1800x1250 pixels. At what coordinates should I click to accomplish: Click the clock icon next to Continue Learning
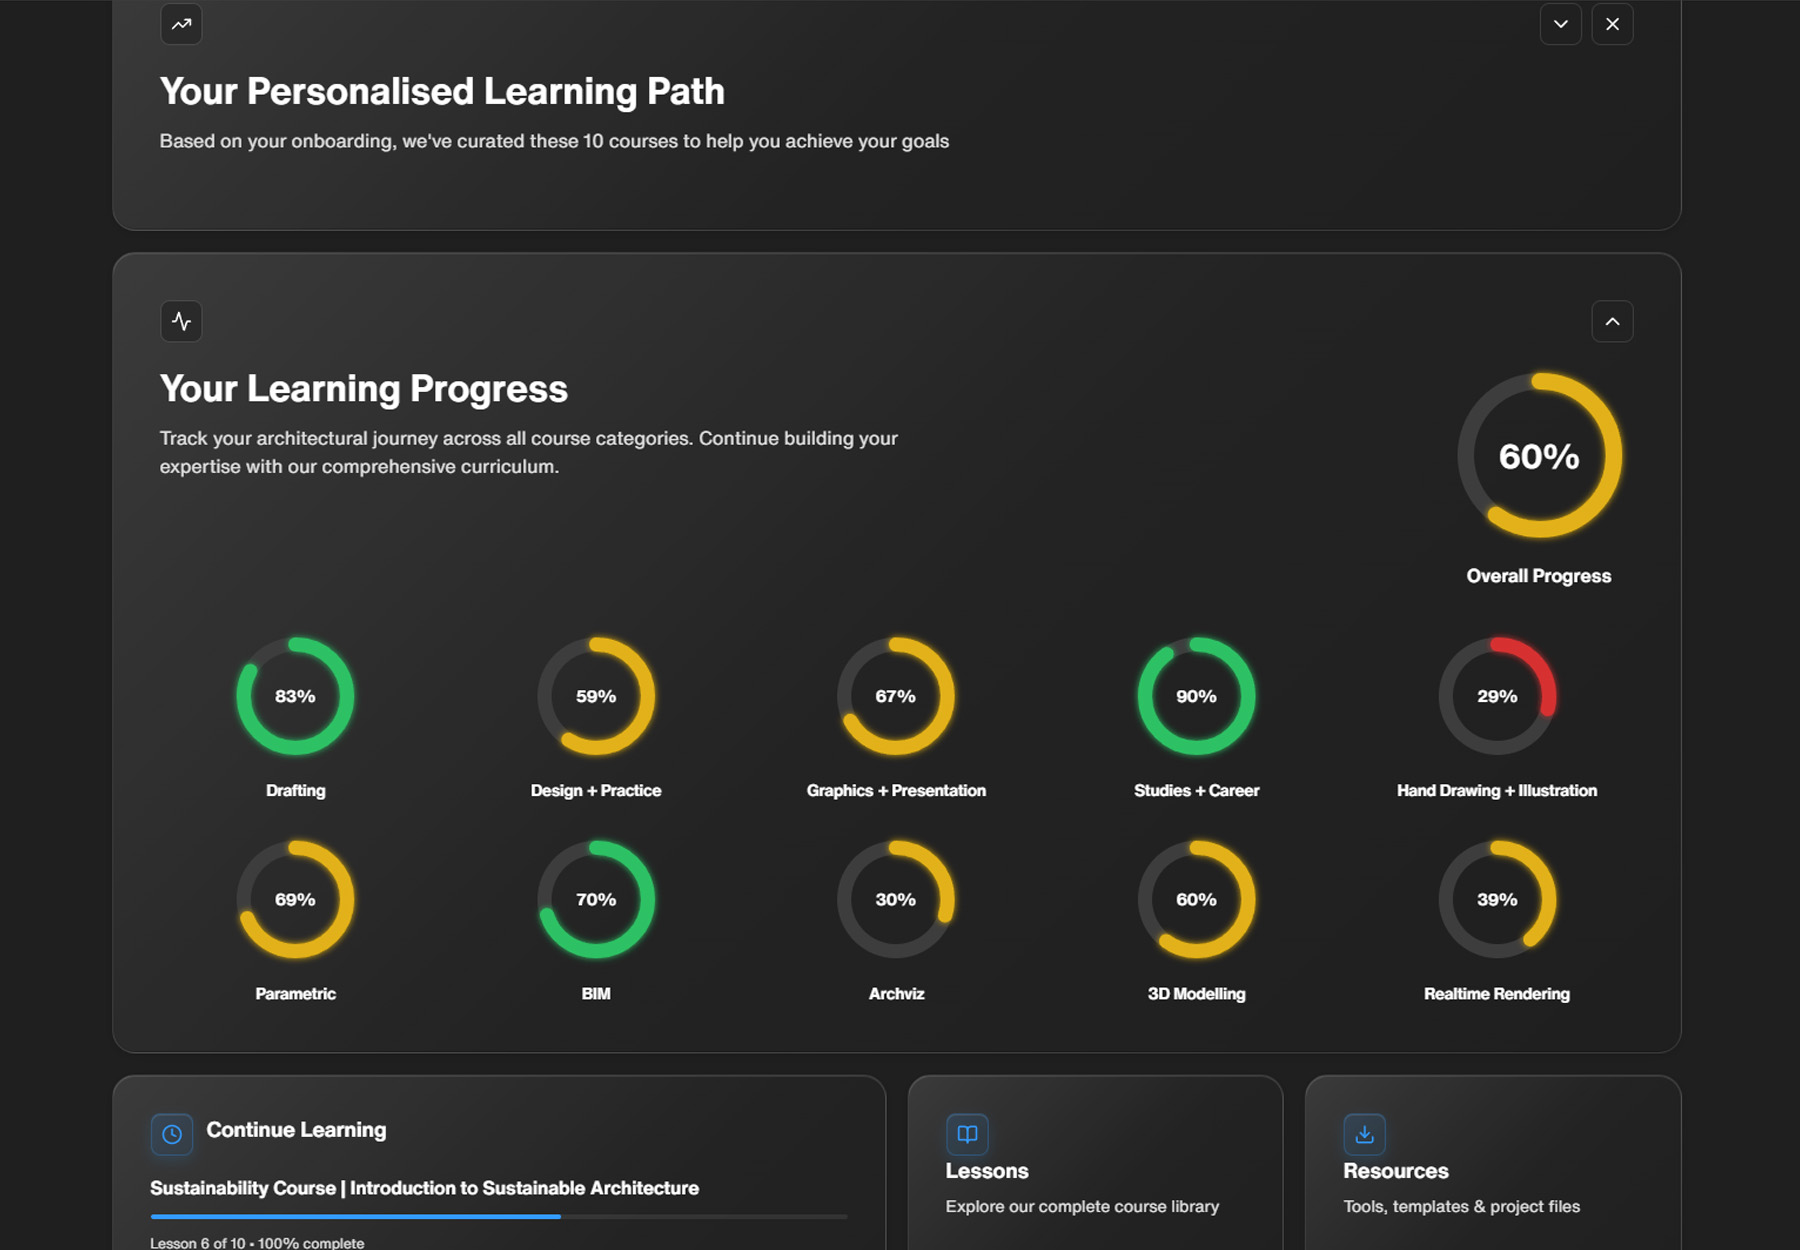[171, 1134]
